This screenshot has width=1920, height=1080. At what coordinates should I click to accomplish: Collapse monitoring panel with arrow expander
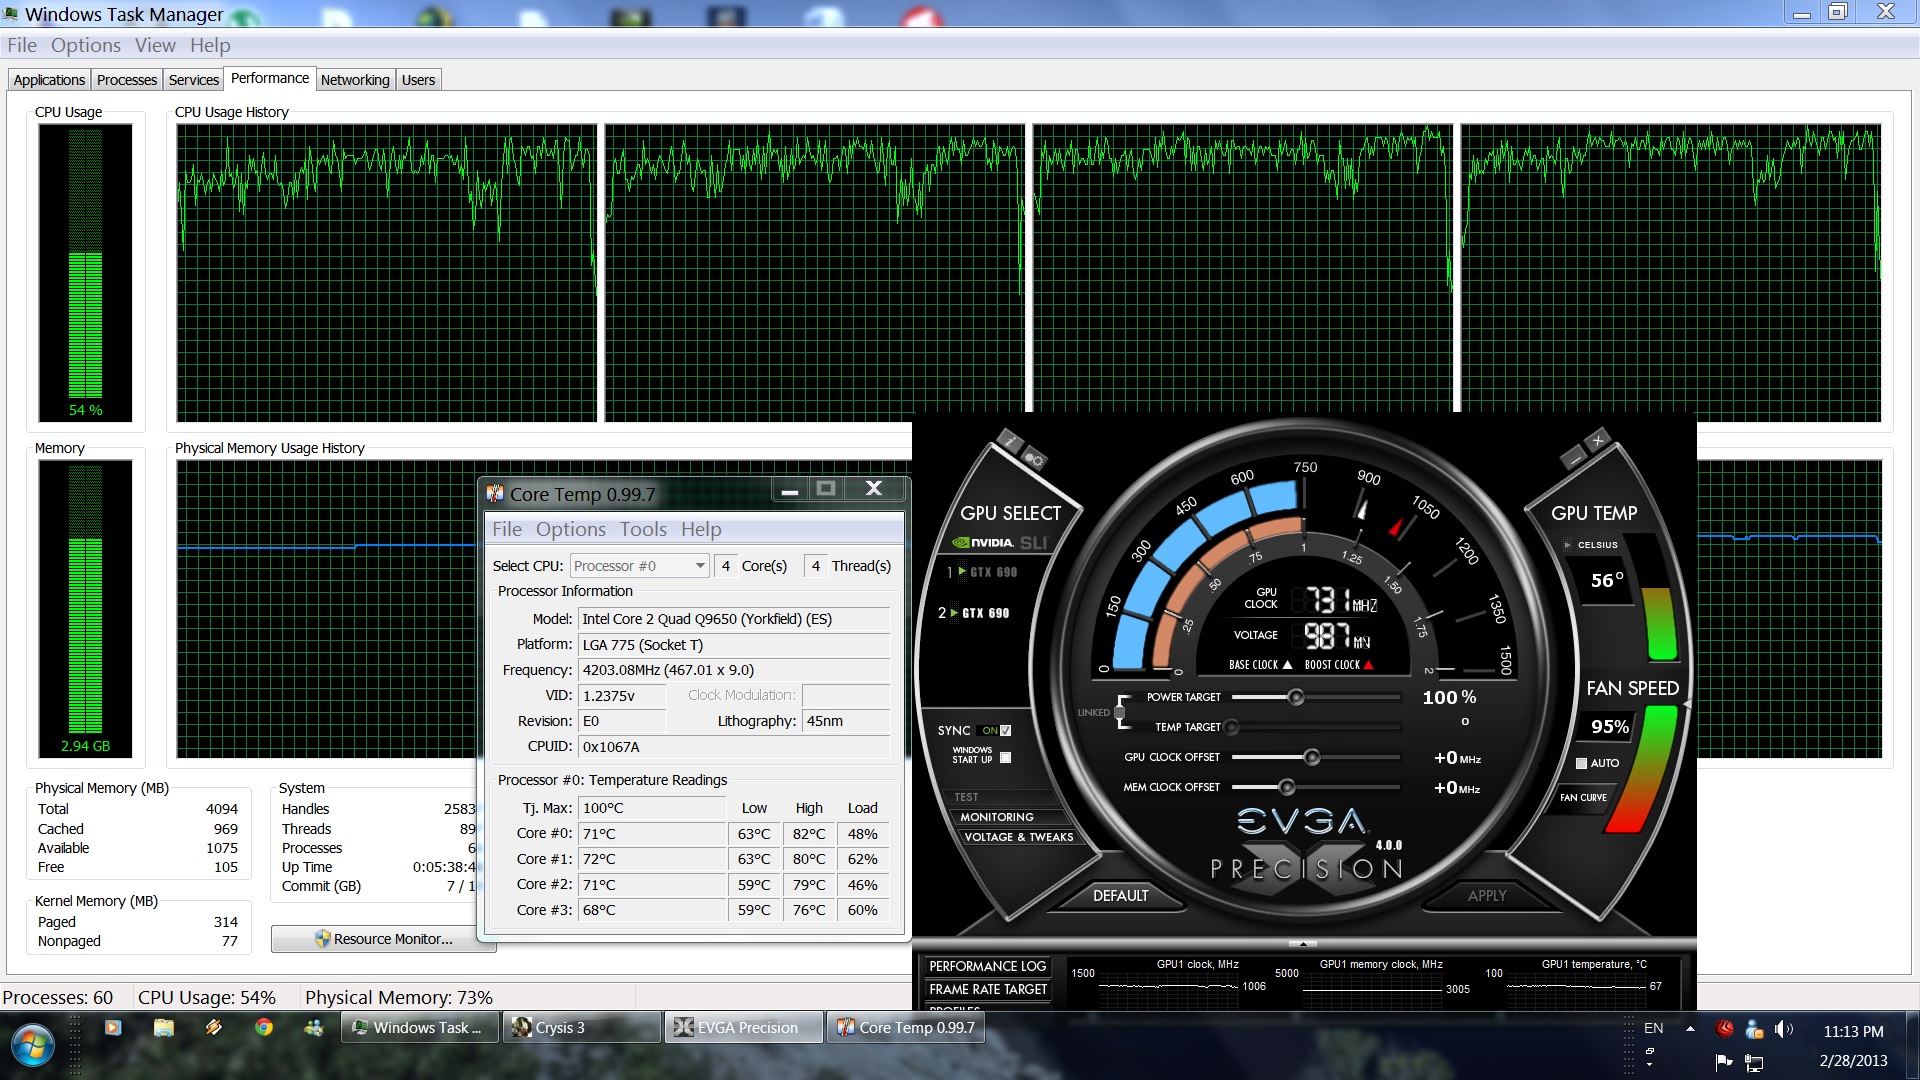[1302, 943]
